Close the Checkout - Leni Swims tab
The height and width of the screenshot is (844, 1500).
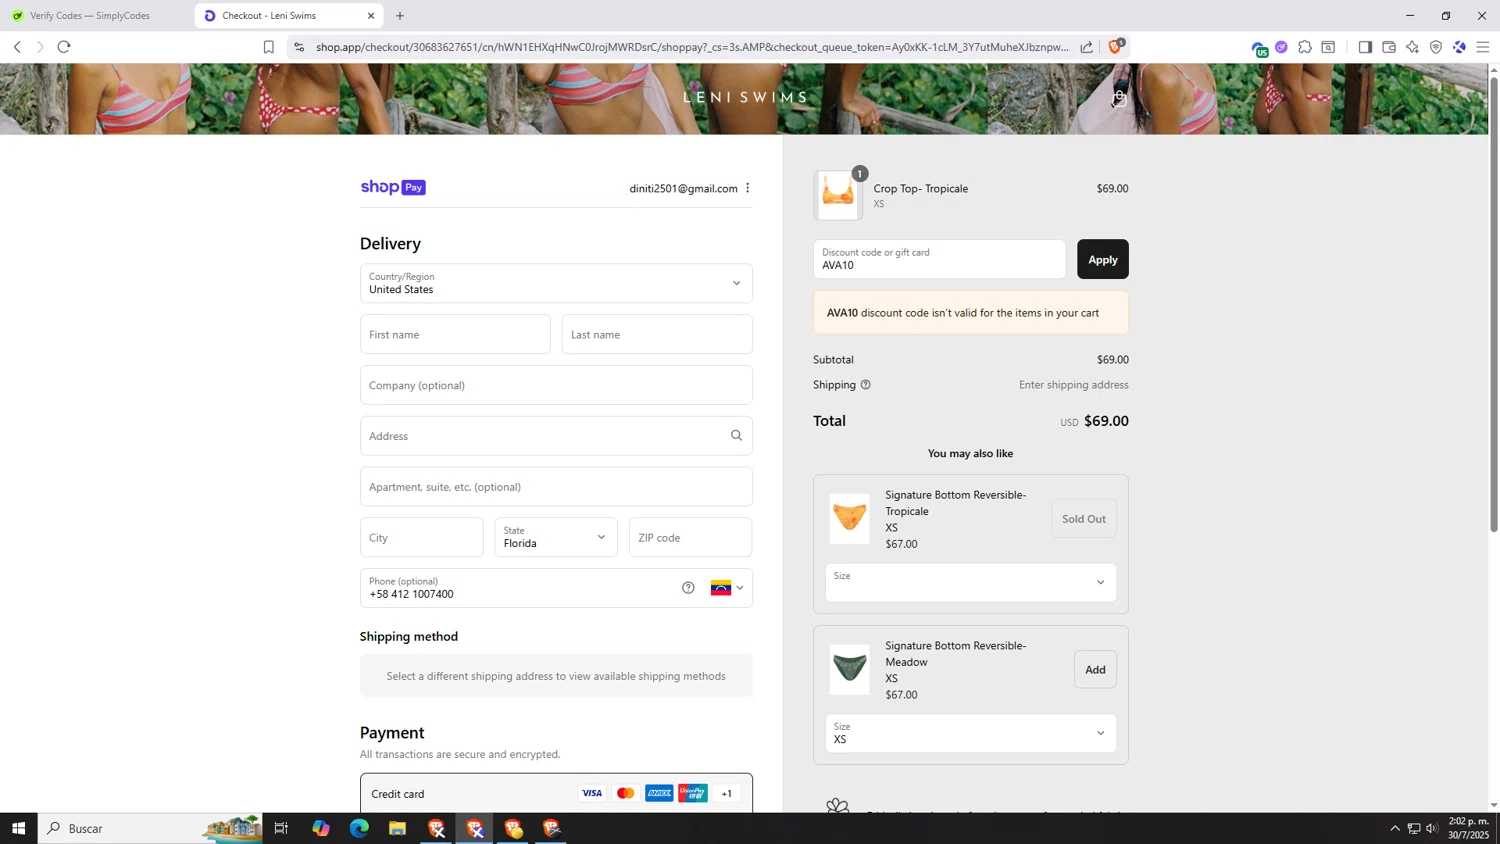371,16
